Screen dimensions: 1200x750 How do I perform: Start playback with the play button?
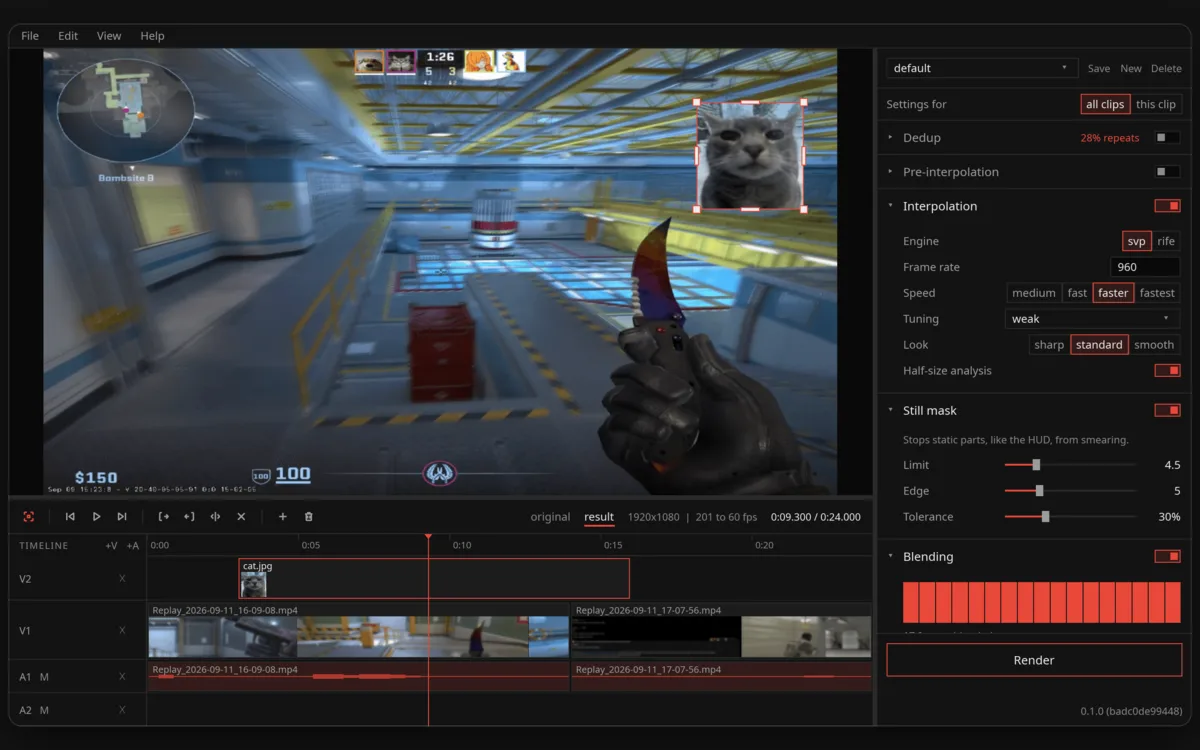[96, 517]
